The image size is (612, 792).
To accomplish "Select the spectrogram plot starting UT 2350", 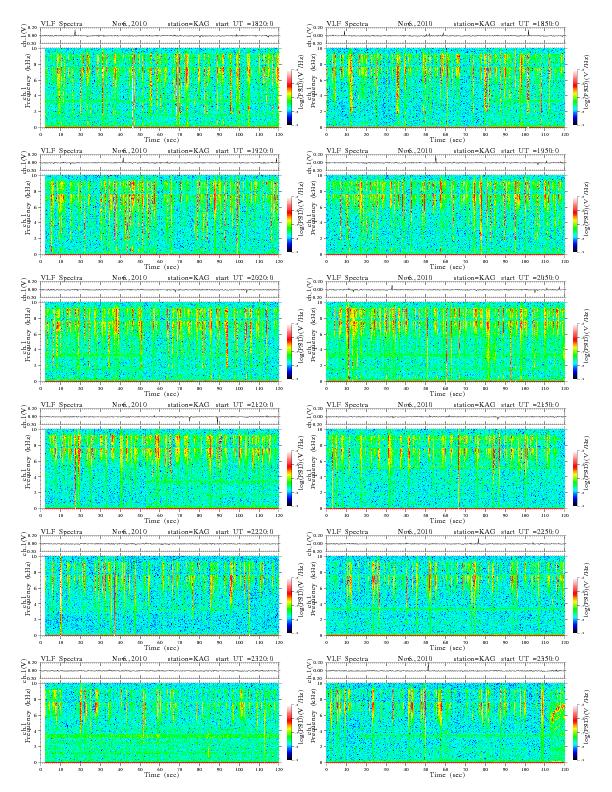I will tap(445, 723).
